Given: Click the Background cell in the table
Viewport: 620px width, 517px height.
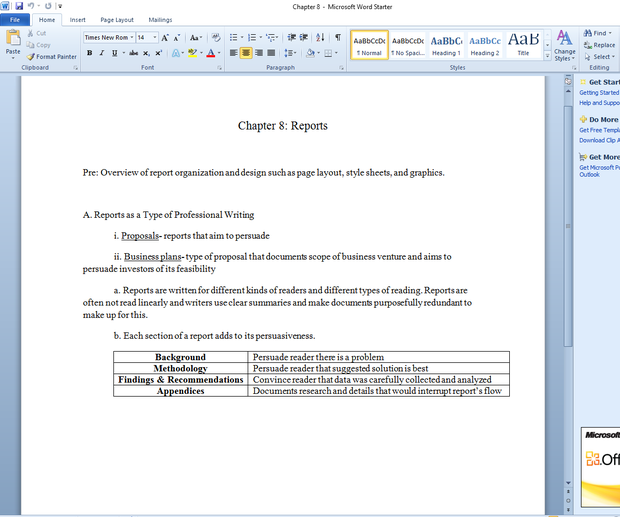Looking at the screenshot, I should pos(180,357).
